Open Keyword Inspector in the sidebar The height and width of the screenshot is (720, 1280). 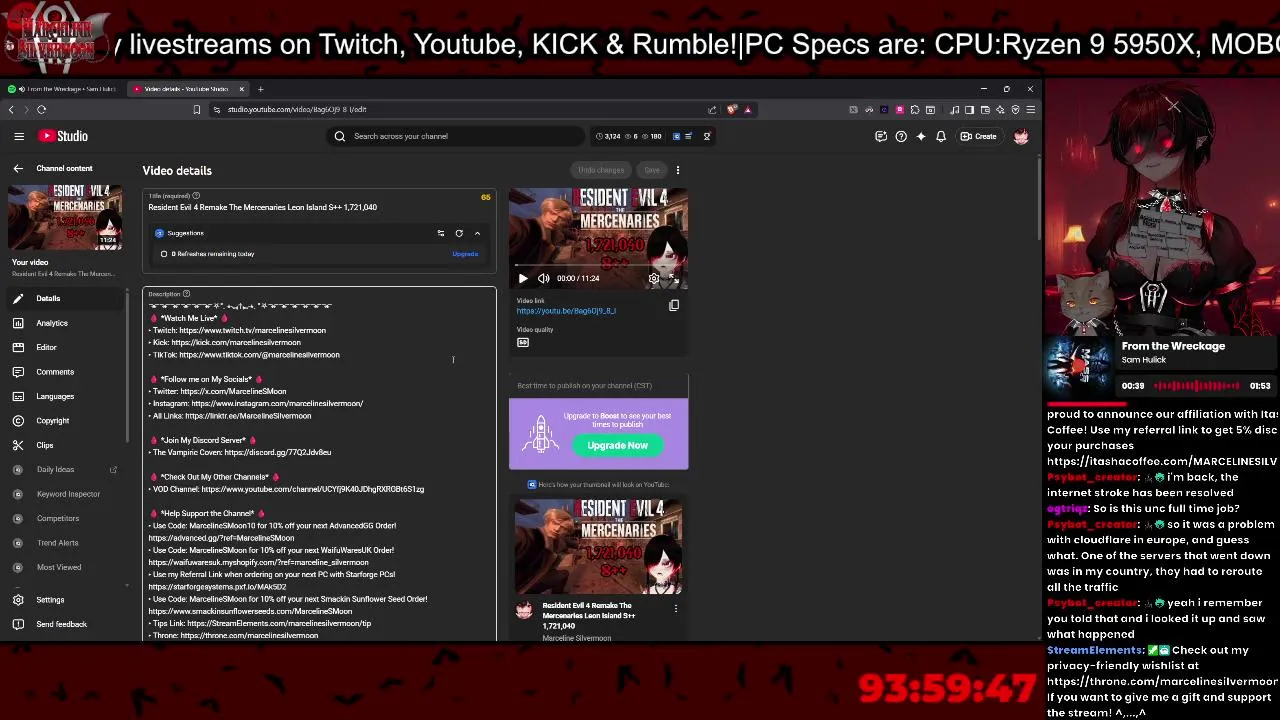coord(65,494)
